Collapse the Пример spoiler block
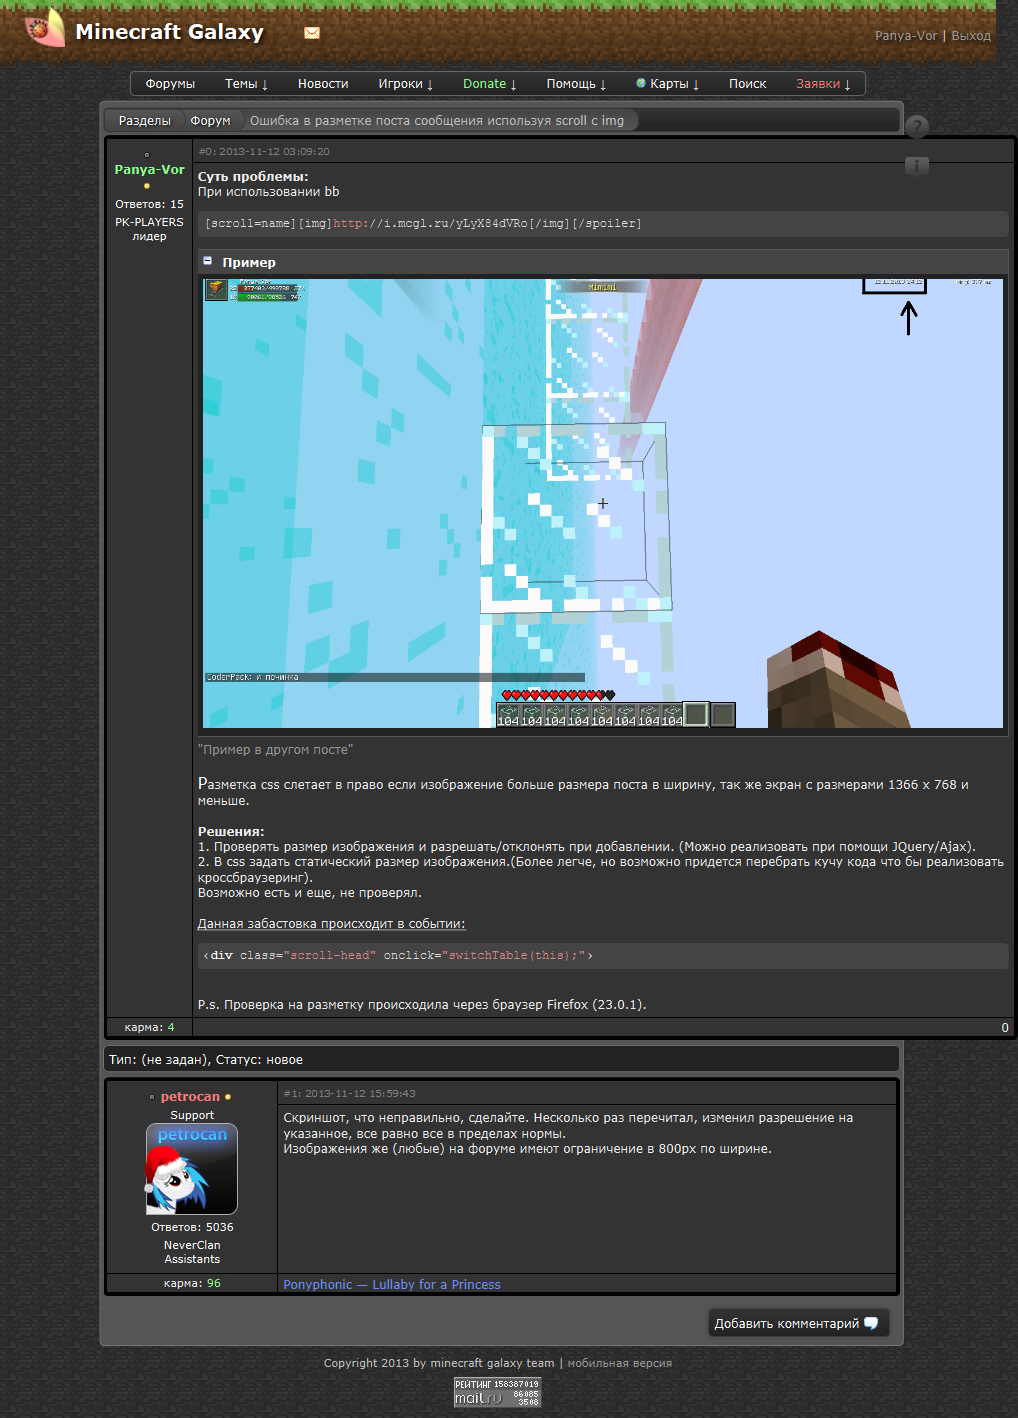1018x1418 pixels. point(207,261)
